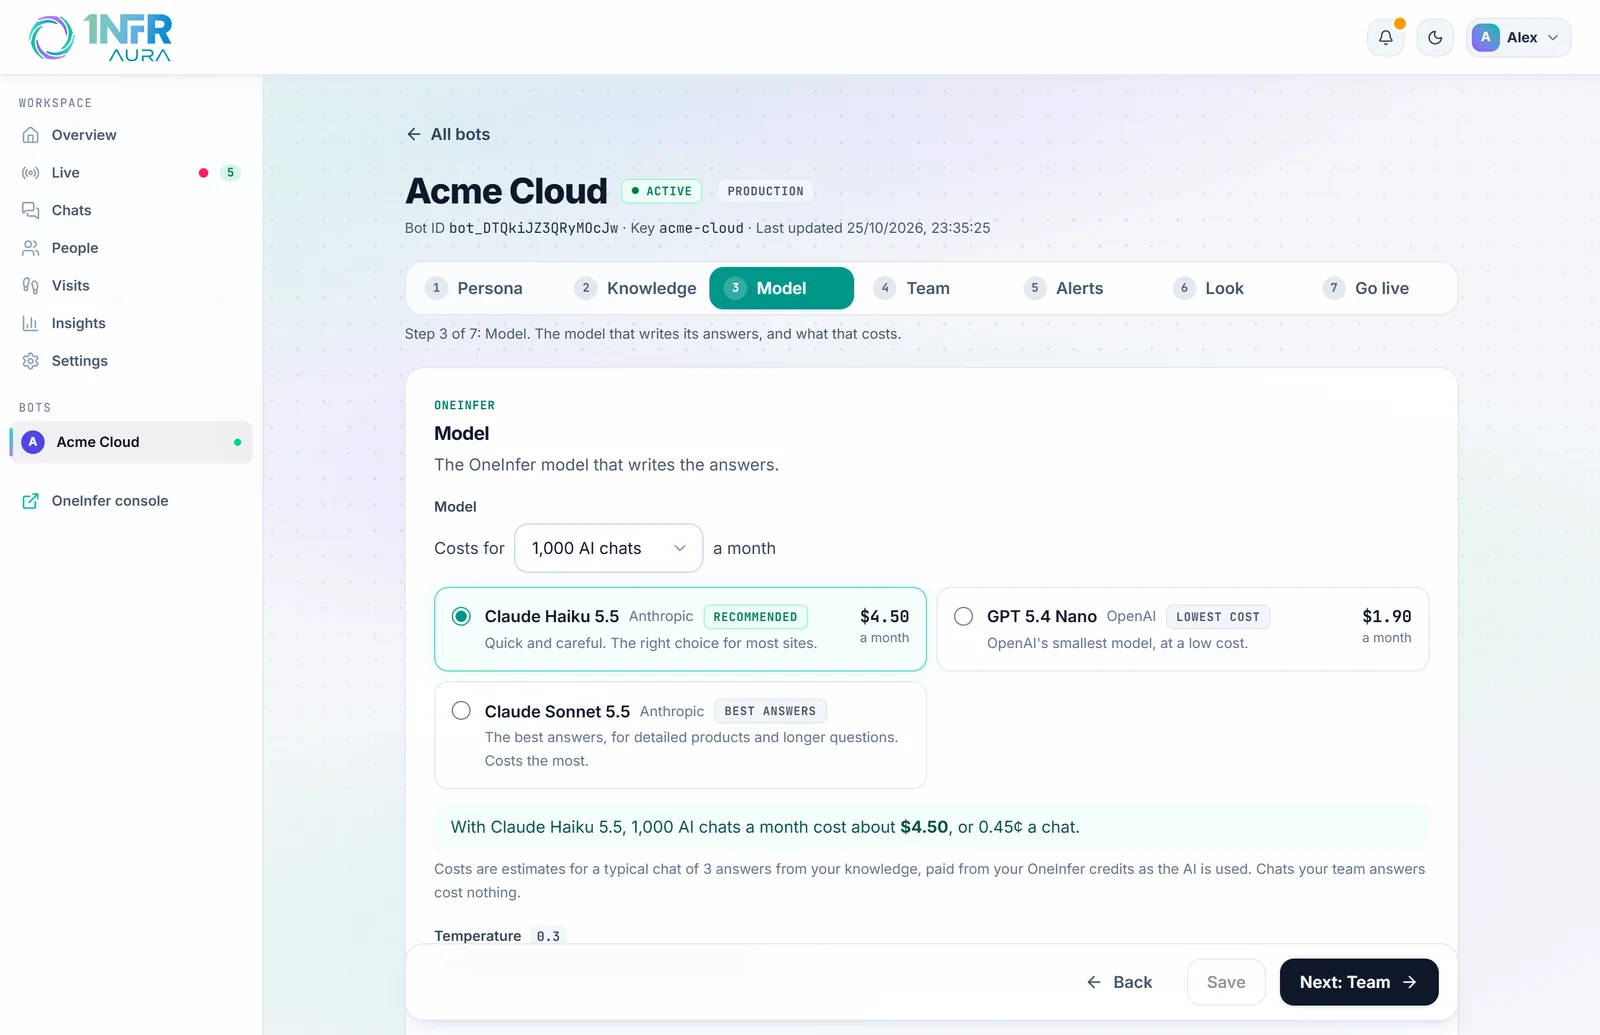
Task: Click the Visits footprints icon
Action: 31,286
